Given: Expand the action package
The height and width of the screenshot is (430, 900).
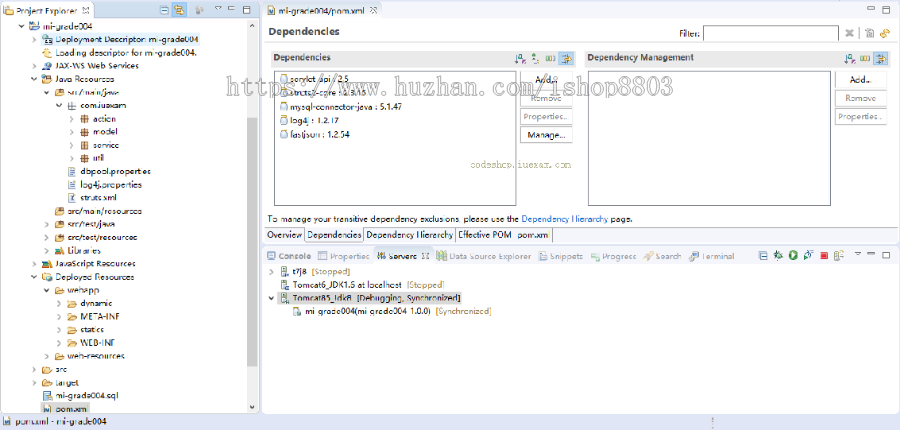Looking at the screenshot, I should click(x=71, y=119).
